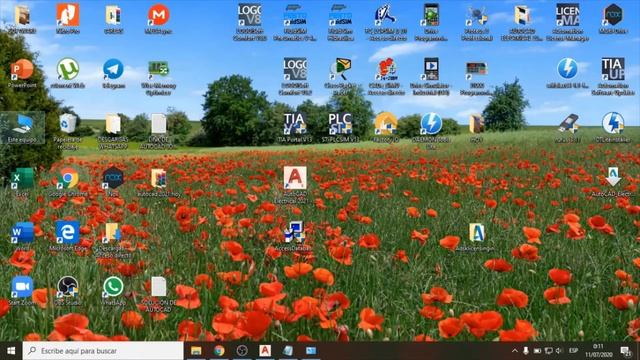Select the AutoCAD_Electr download arrow icon
Screen dimensions: 640x360
pyautogui.click(x=613, y=178)
